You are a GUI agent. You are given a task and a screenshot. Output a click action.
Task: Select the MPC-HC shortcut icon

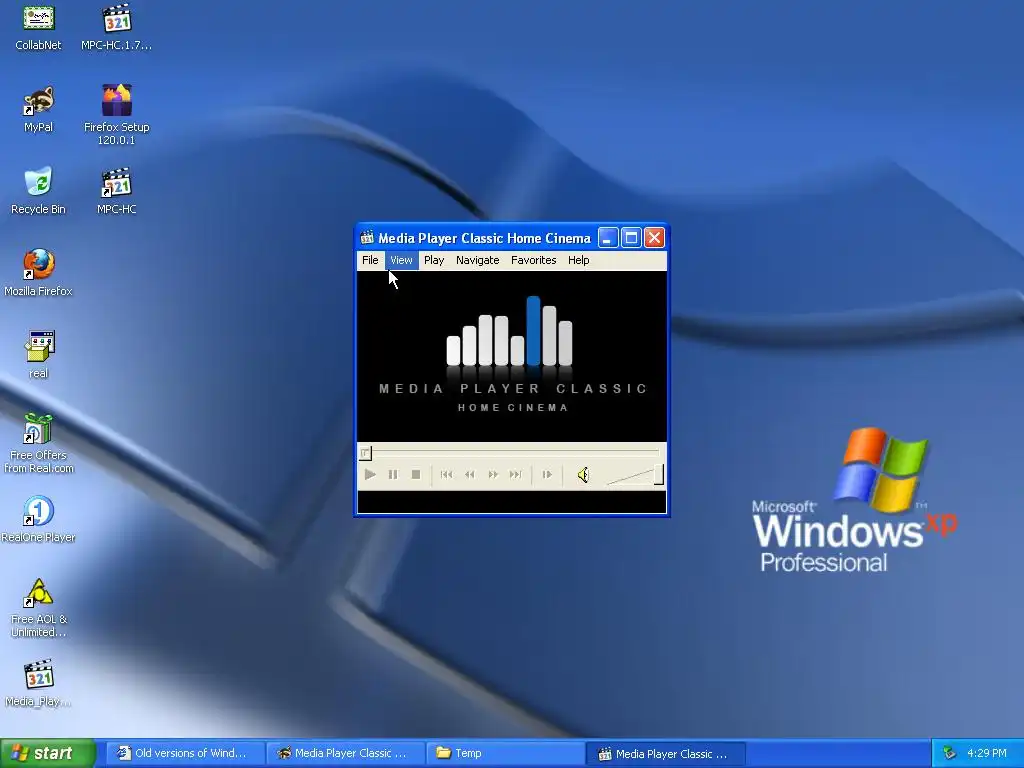116,191
